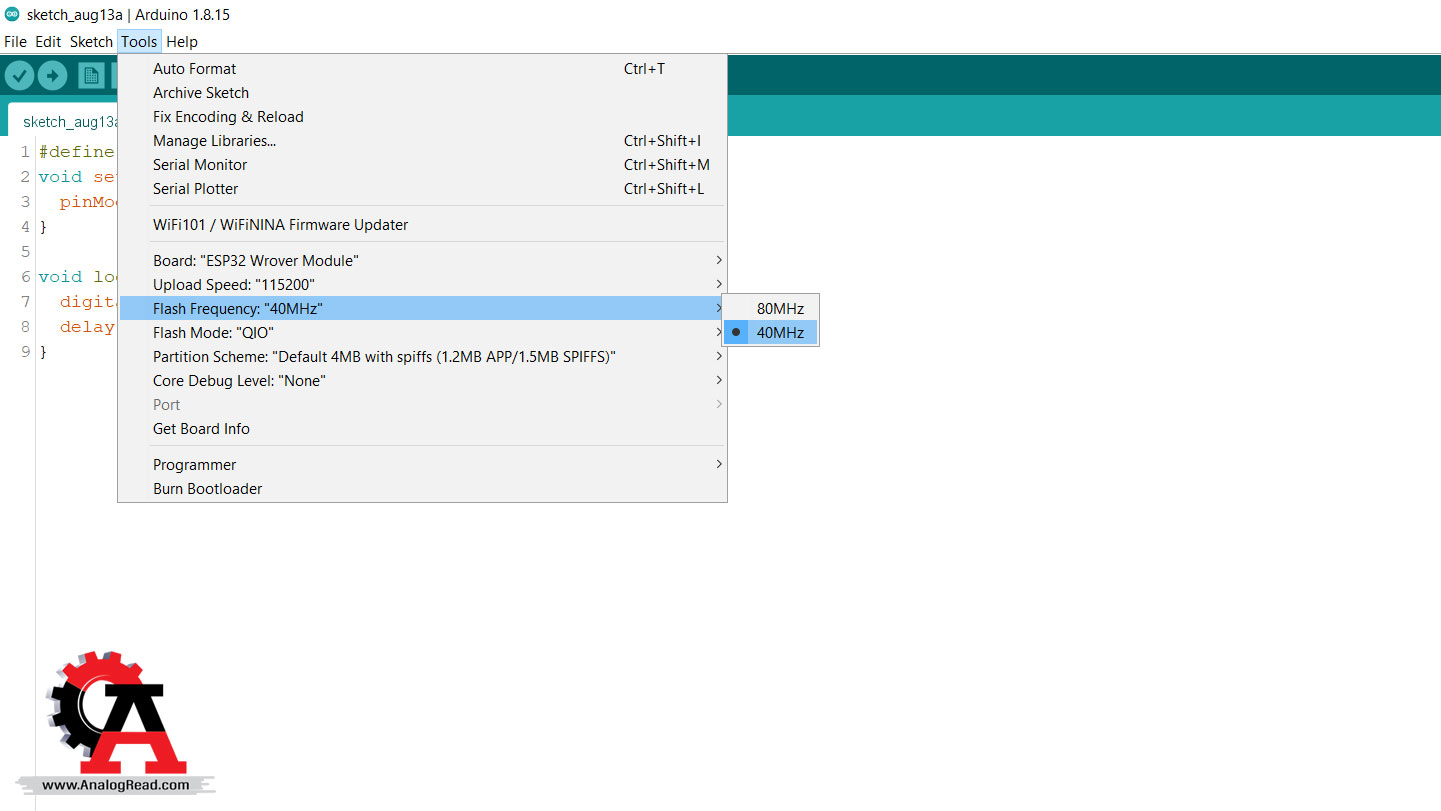Switch to the sketch_aug13a tab

tap(64, 121)
